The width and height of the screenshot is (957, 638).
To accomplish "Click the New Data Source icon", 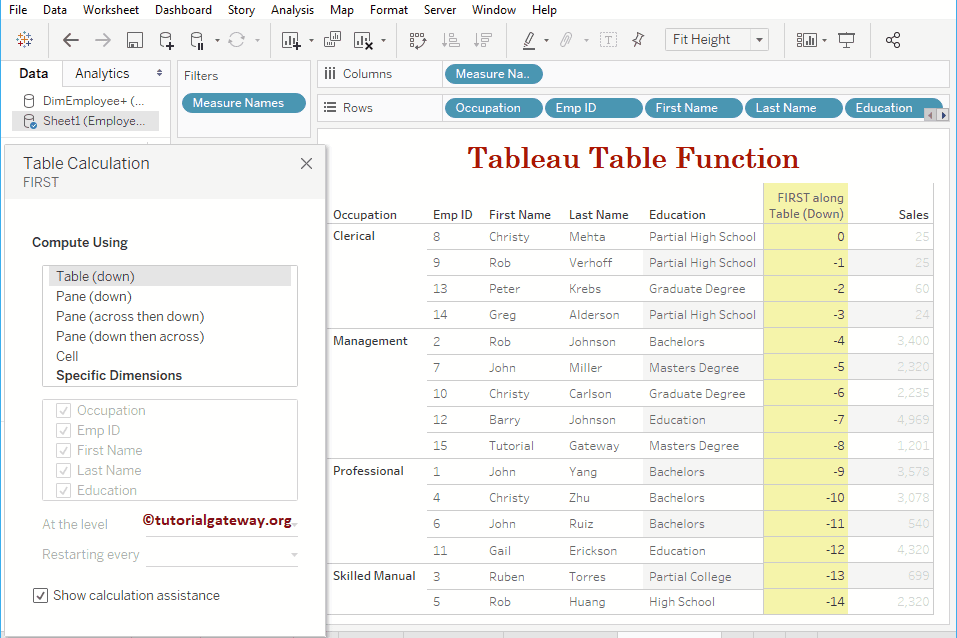I will [x=167, y=40].
